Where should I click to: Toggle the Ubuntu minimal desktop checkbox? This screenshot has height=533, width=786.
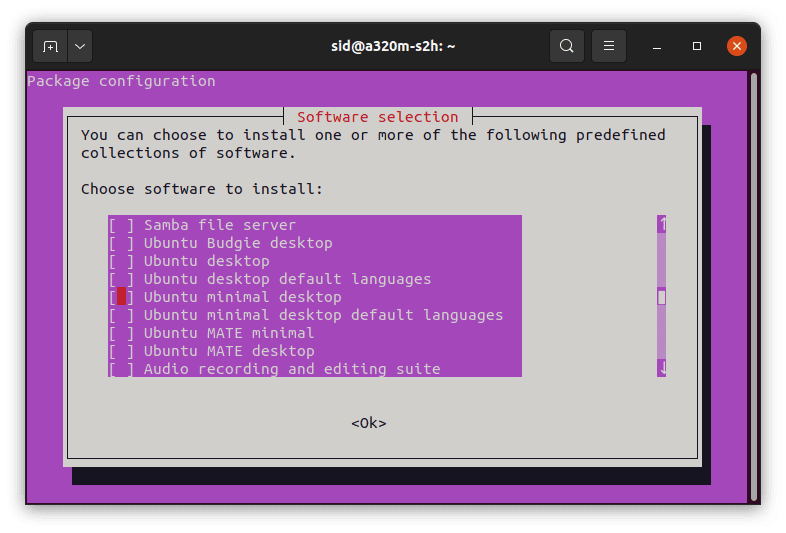(x=121, y=297)
